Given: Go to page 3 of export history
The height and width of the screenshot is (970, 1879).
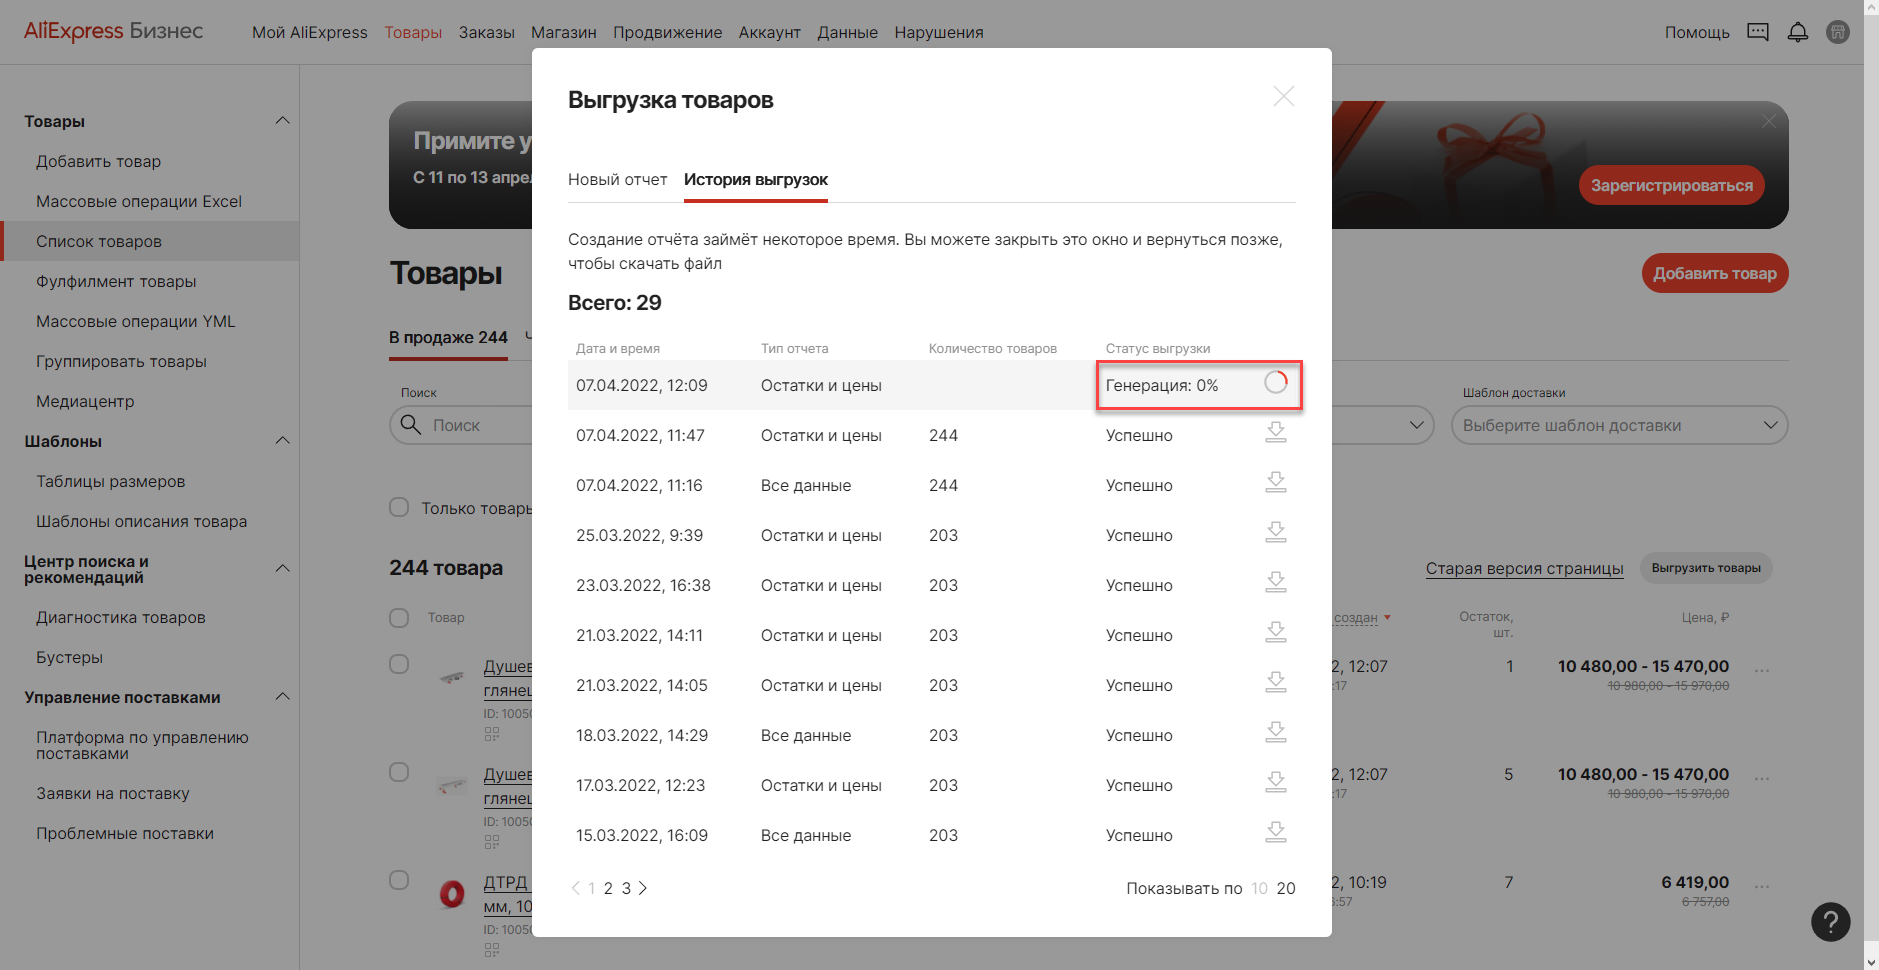Looking at the screenshot, I should pyautogui.click(x=626, y=888).
